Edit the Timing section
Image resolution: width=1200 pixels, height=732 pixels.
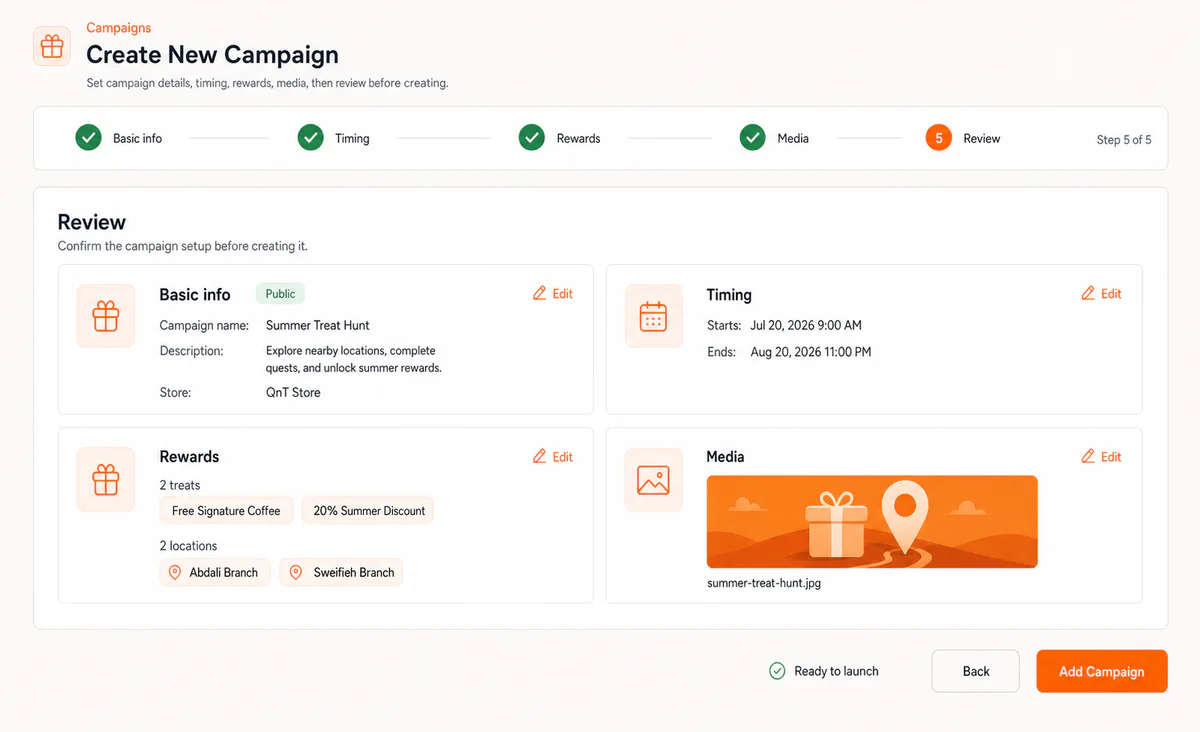1101,293
